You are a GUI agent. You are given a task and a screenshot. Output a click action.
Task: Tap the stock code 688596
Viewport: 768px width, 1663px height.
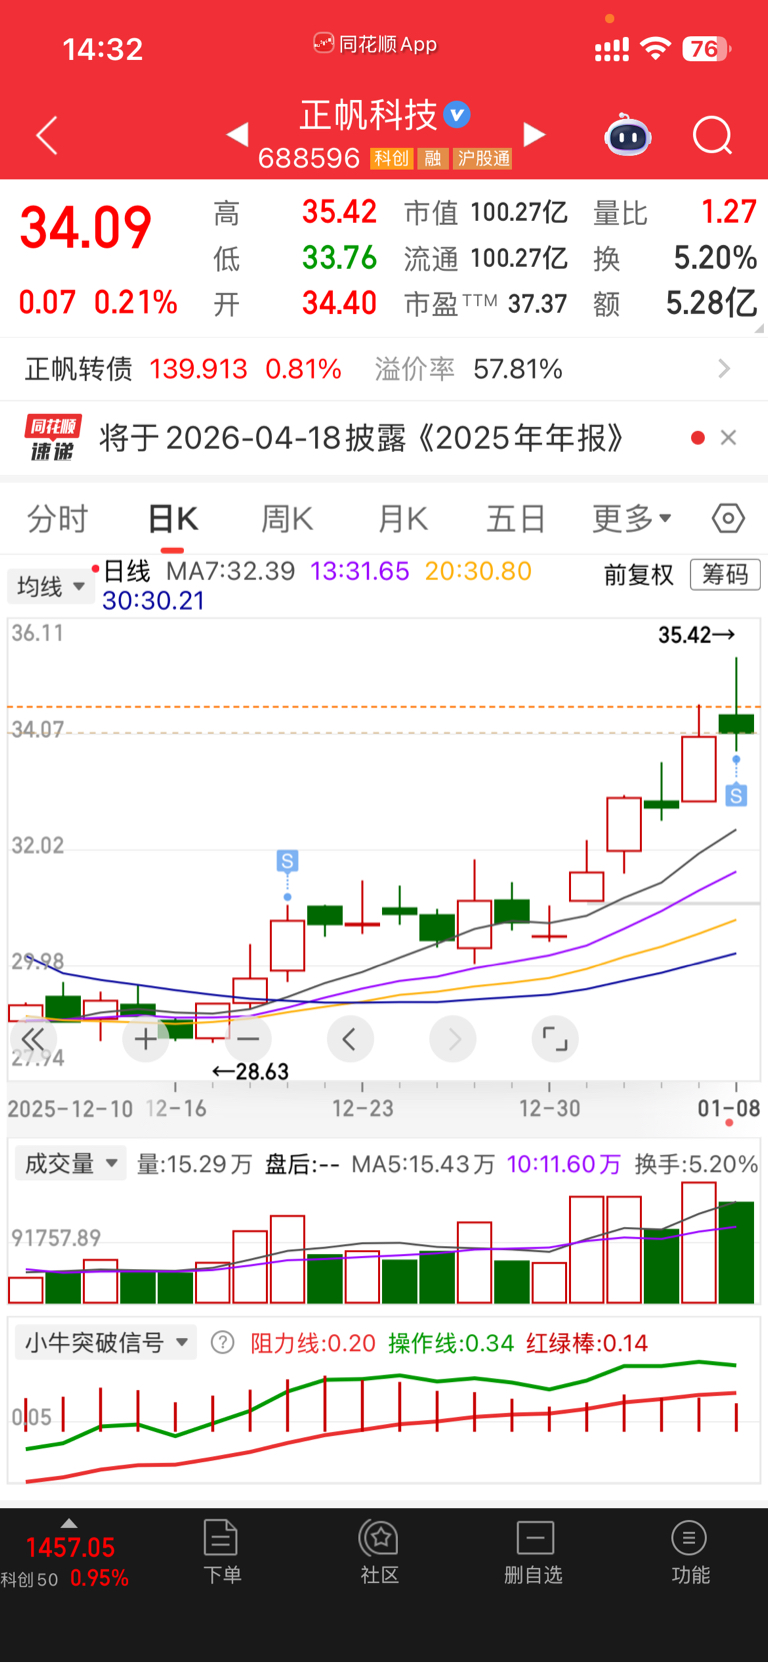coord(309,158)
